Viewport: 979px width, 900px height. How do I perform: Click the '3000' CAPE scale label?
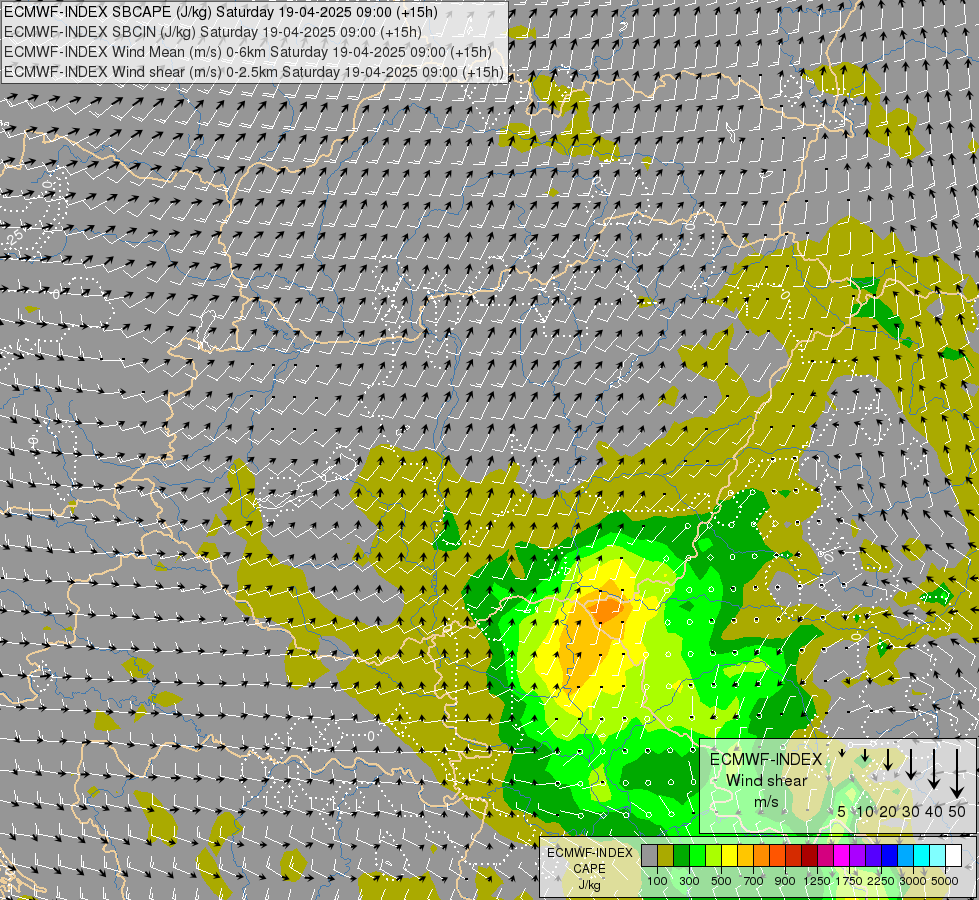point(913,881)
